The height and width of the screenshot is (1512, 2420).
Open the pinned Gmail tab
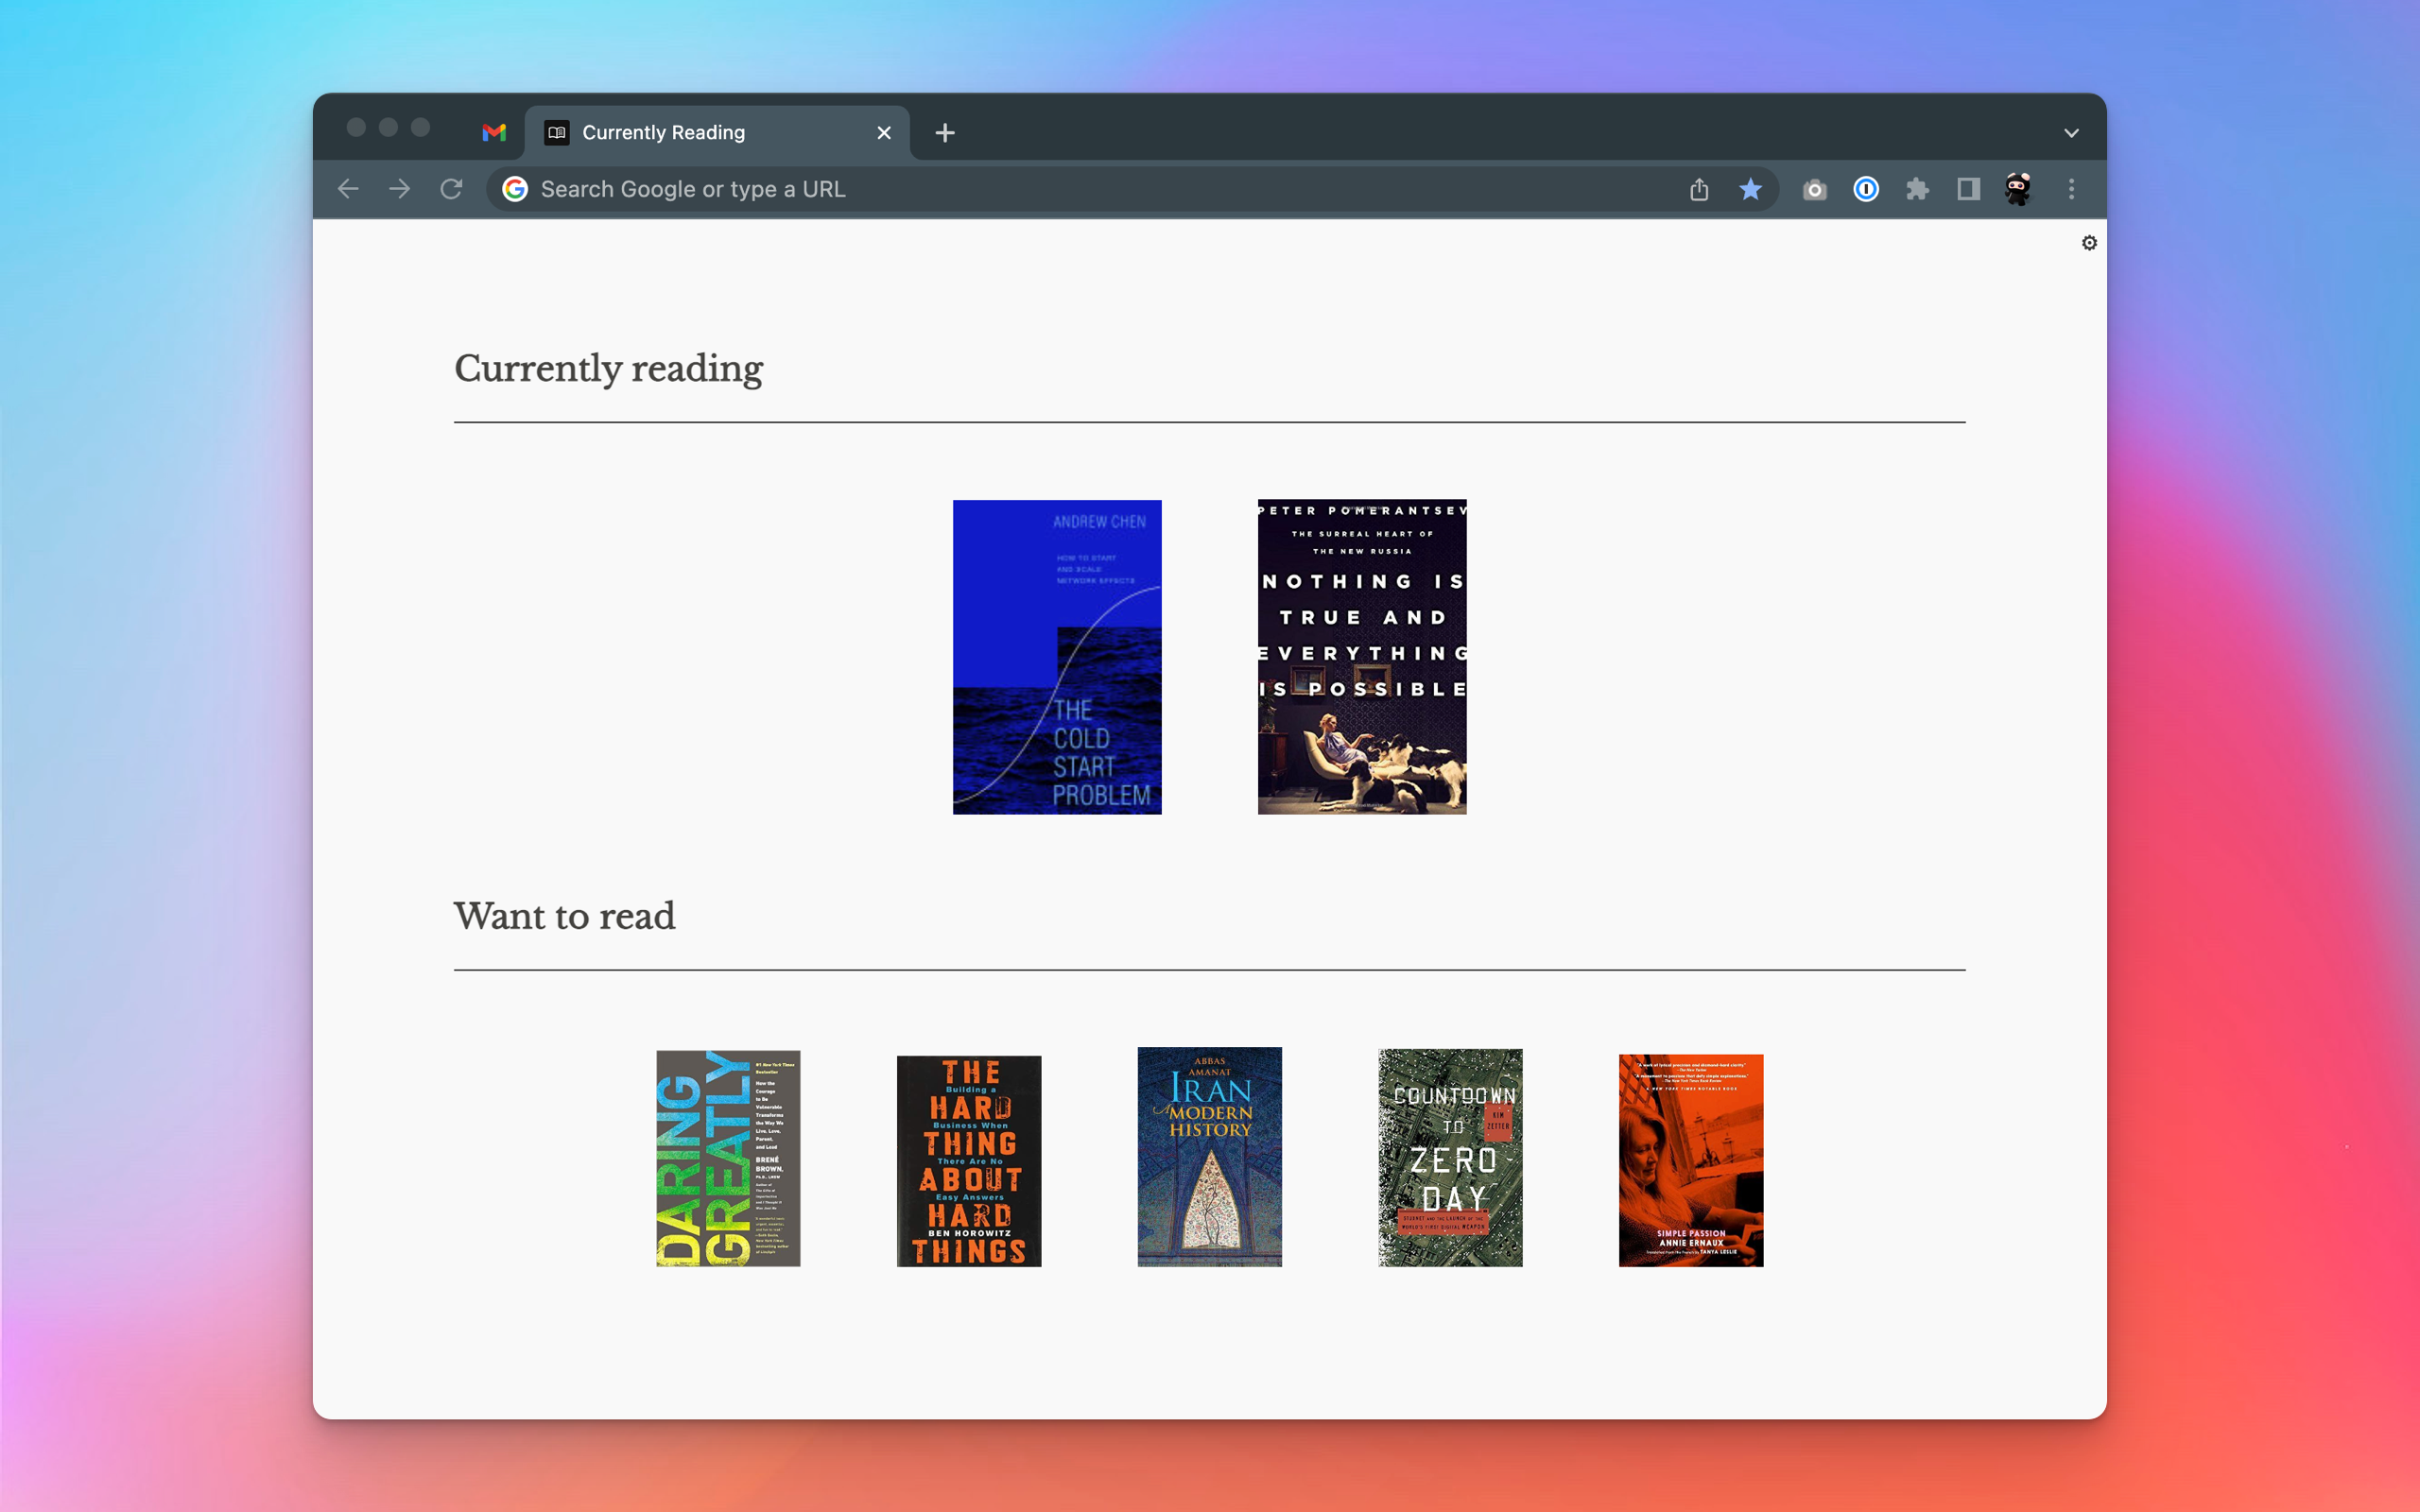(494, 132)
